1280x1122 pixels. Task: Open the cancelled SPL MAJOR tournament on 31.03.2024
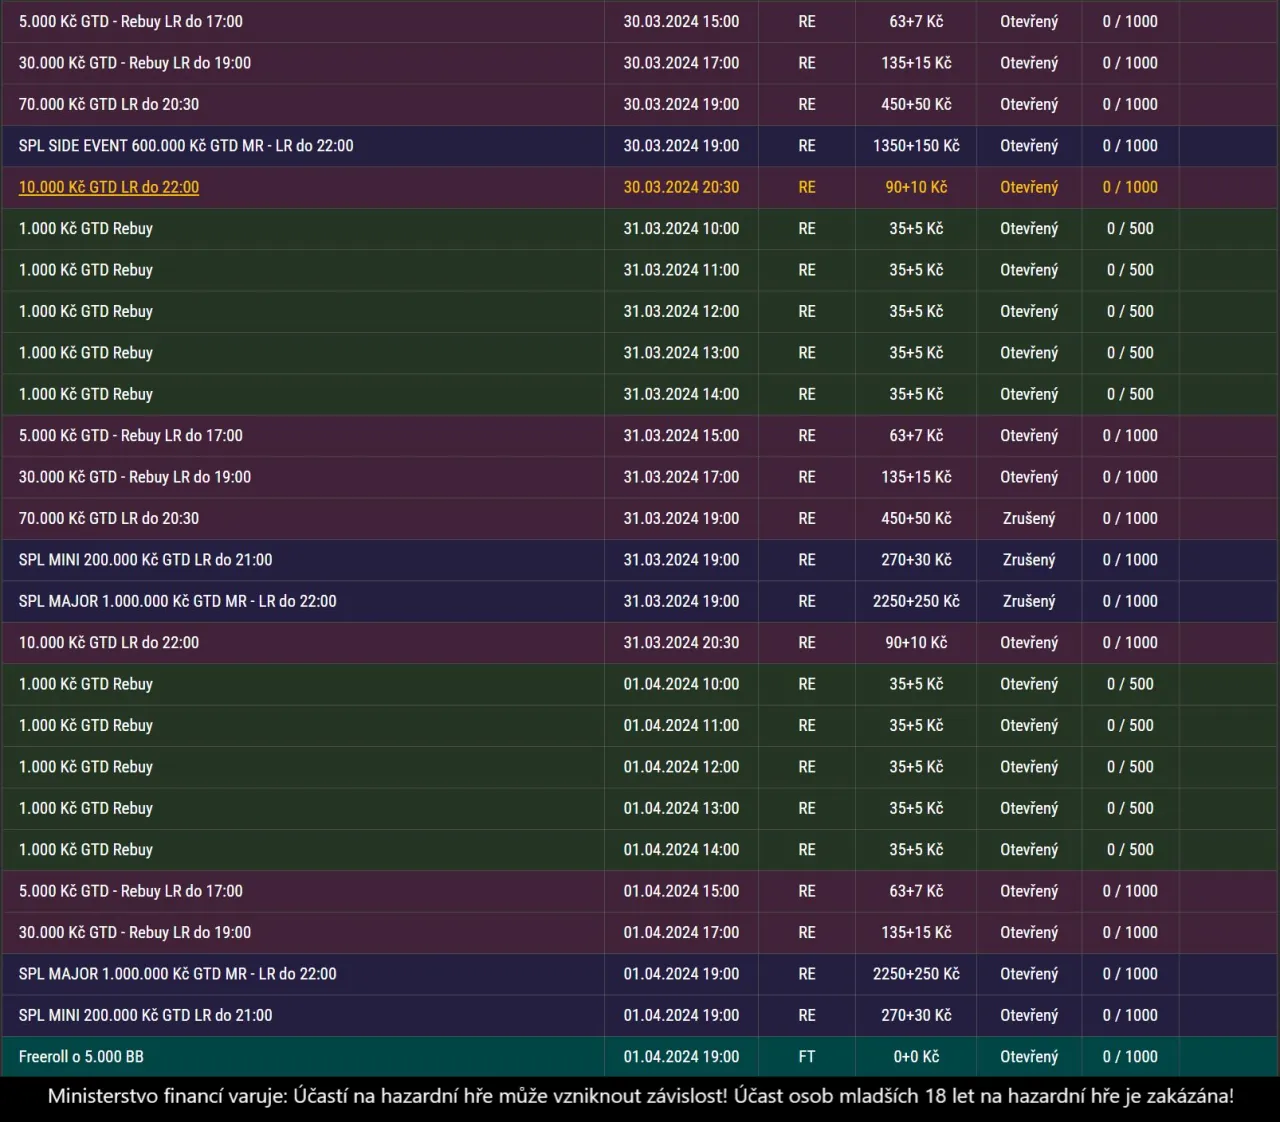[177, 601]
